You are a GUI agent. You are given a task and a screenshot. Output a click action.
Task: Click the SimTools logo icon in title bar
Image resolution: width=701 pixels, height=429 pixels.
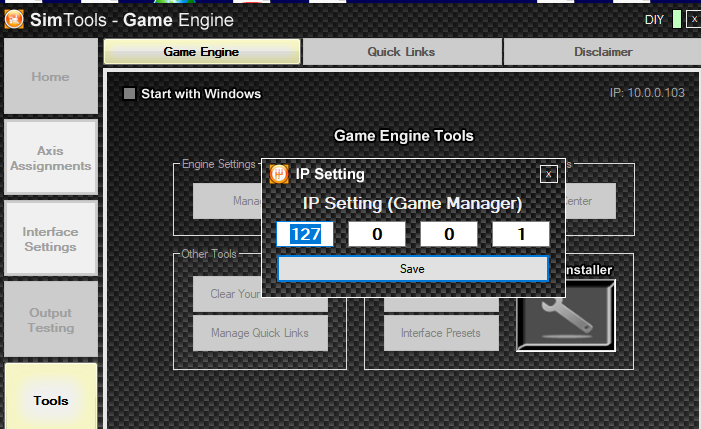click(14, 20)
